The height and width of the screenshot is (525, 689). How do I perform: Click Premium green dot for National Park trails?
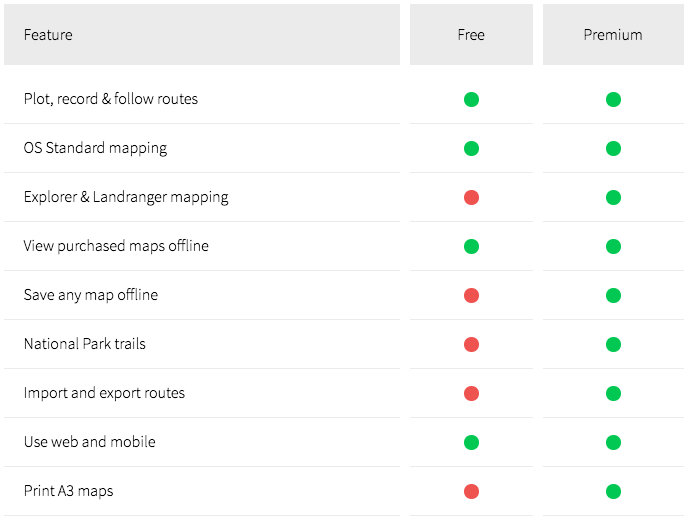613,344
